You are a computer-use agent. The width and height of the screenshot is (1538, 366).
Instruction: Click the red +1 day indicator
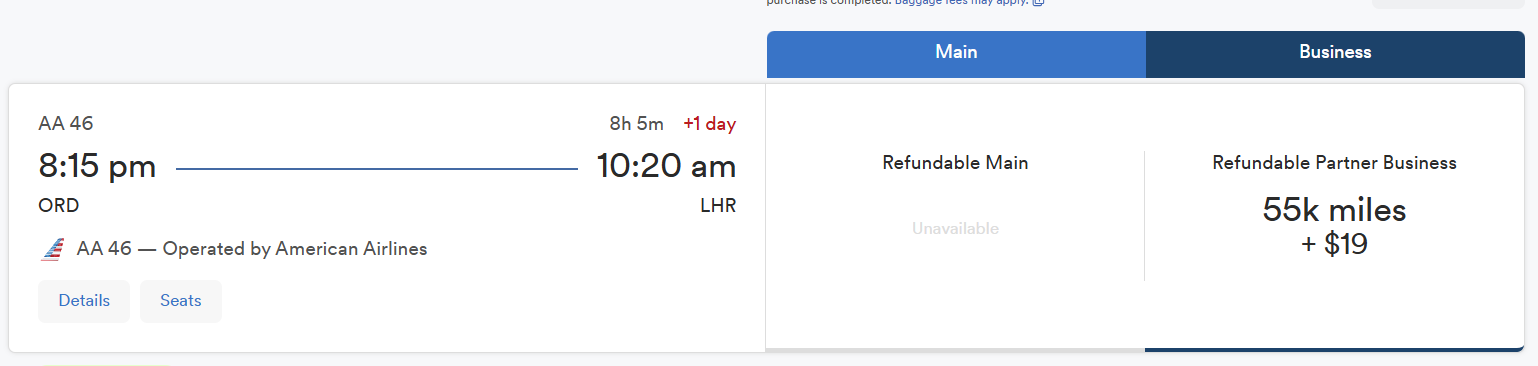tap(710, 124)
